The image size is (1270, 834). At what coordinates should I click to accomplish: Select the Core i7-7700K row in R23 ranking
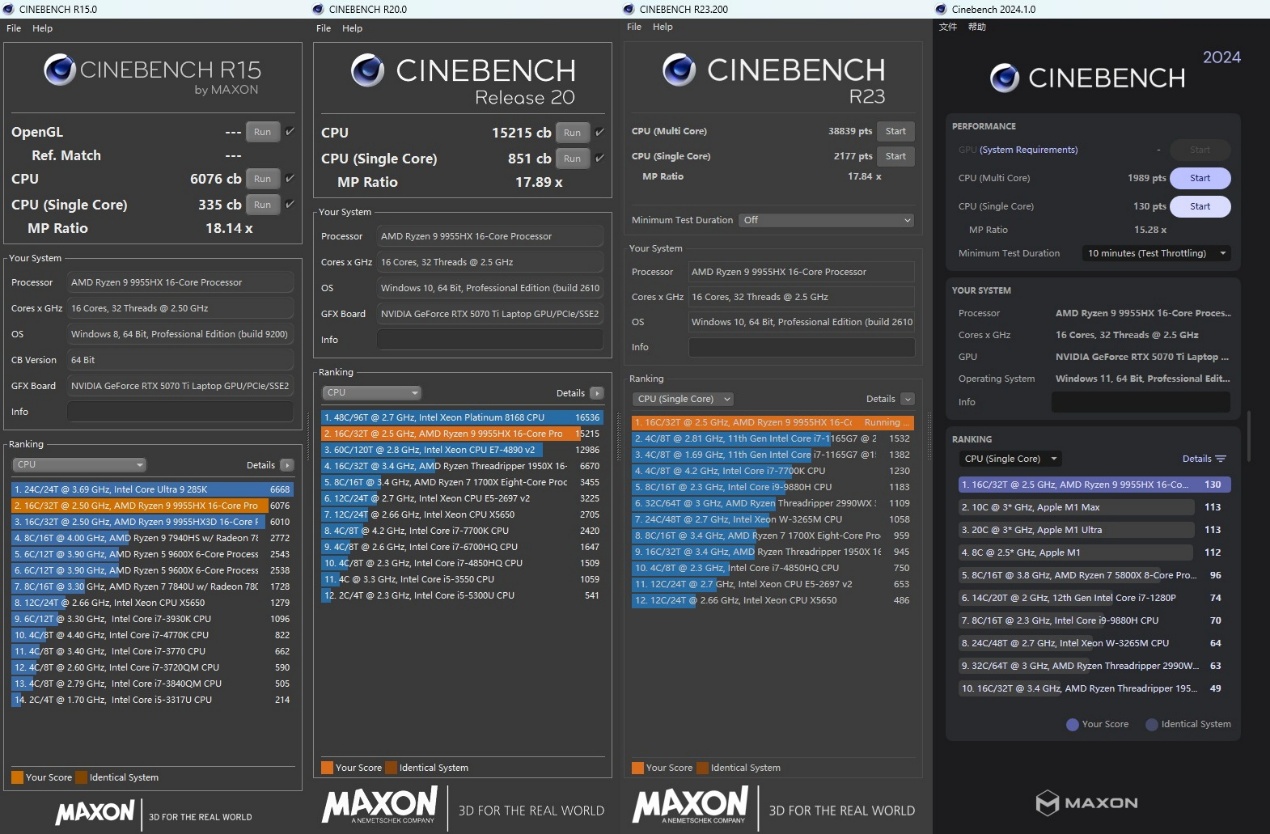pos(773,471)
